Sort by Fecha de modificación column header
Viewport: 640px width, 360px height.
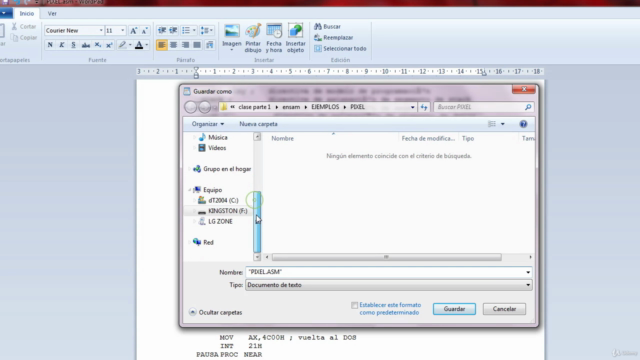click(x=428, y=139)
